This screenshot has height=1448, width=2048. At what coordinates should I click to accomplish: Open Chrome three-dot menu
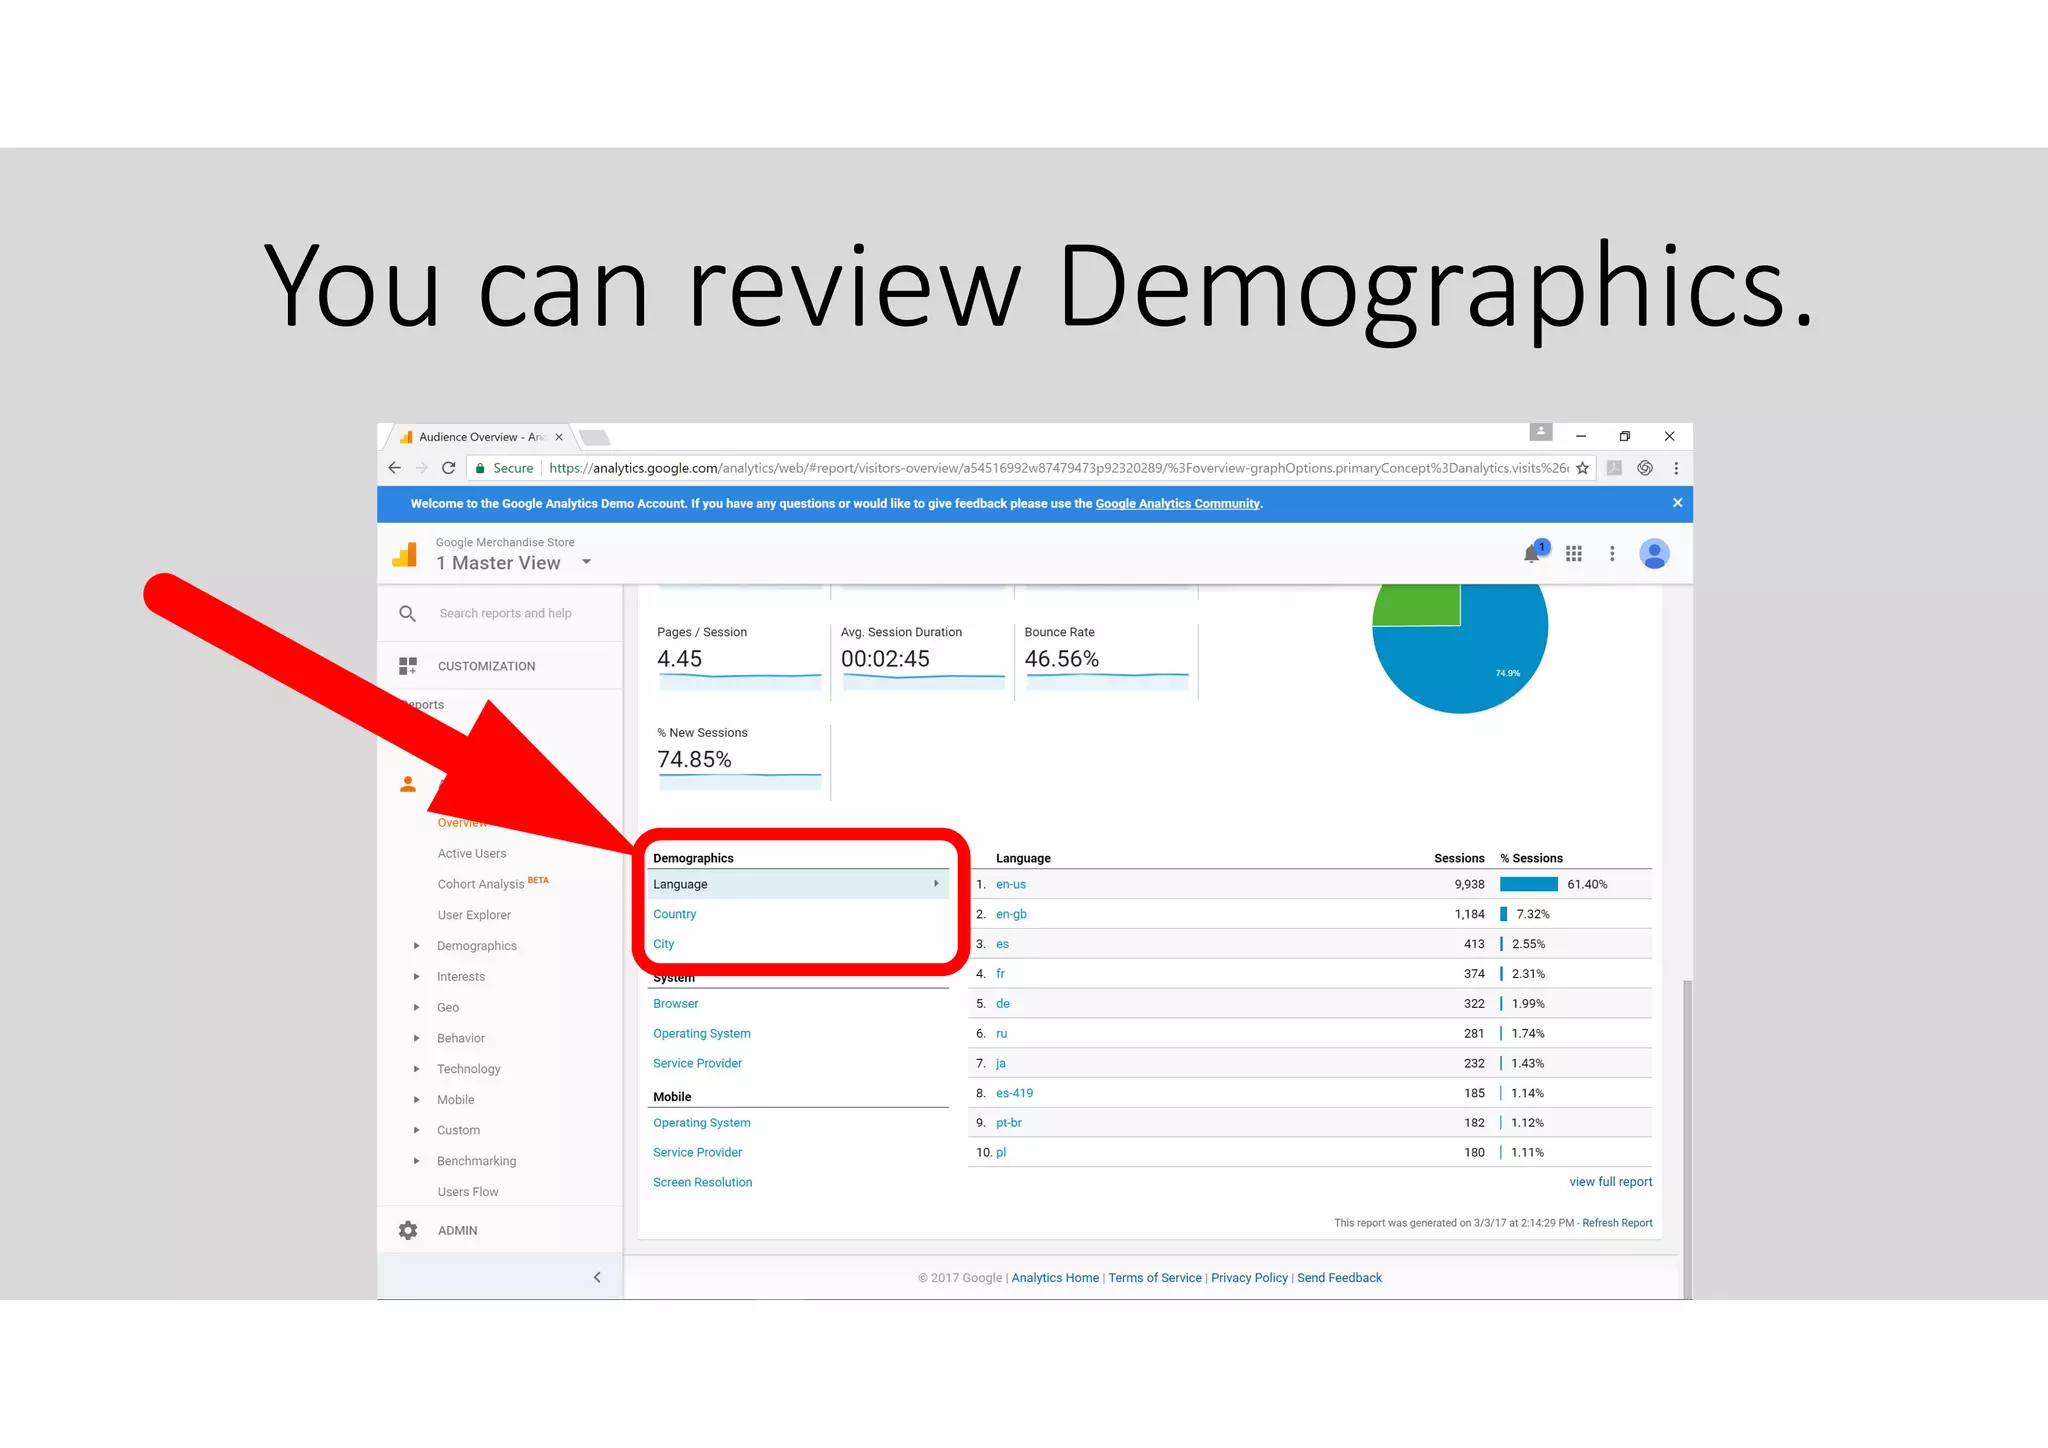[x=1676, y=468]
